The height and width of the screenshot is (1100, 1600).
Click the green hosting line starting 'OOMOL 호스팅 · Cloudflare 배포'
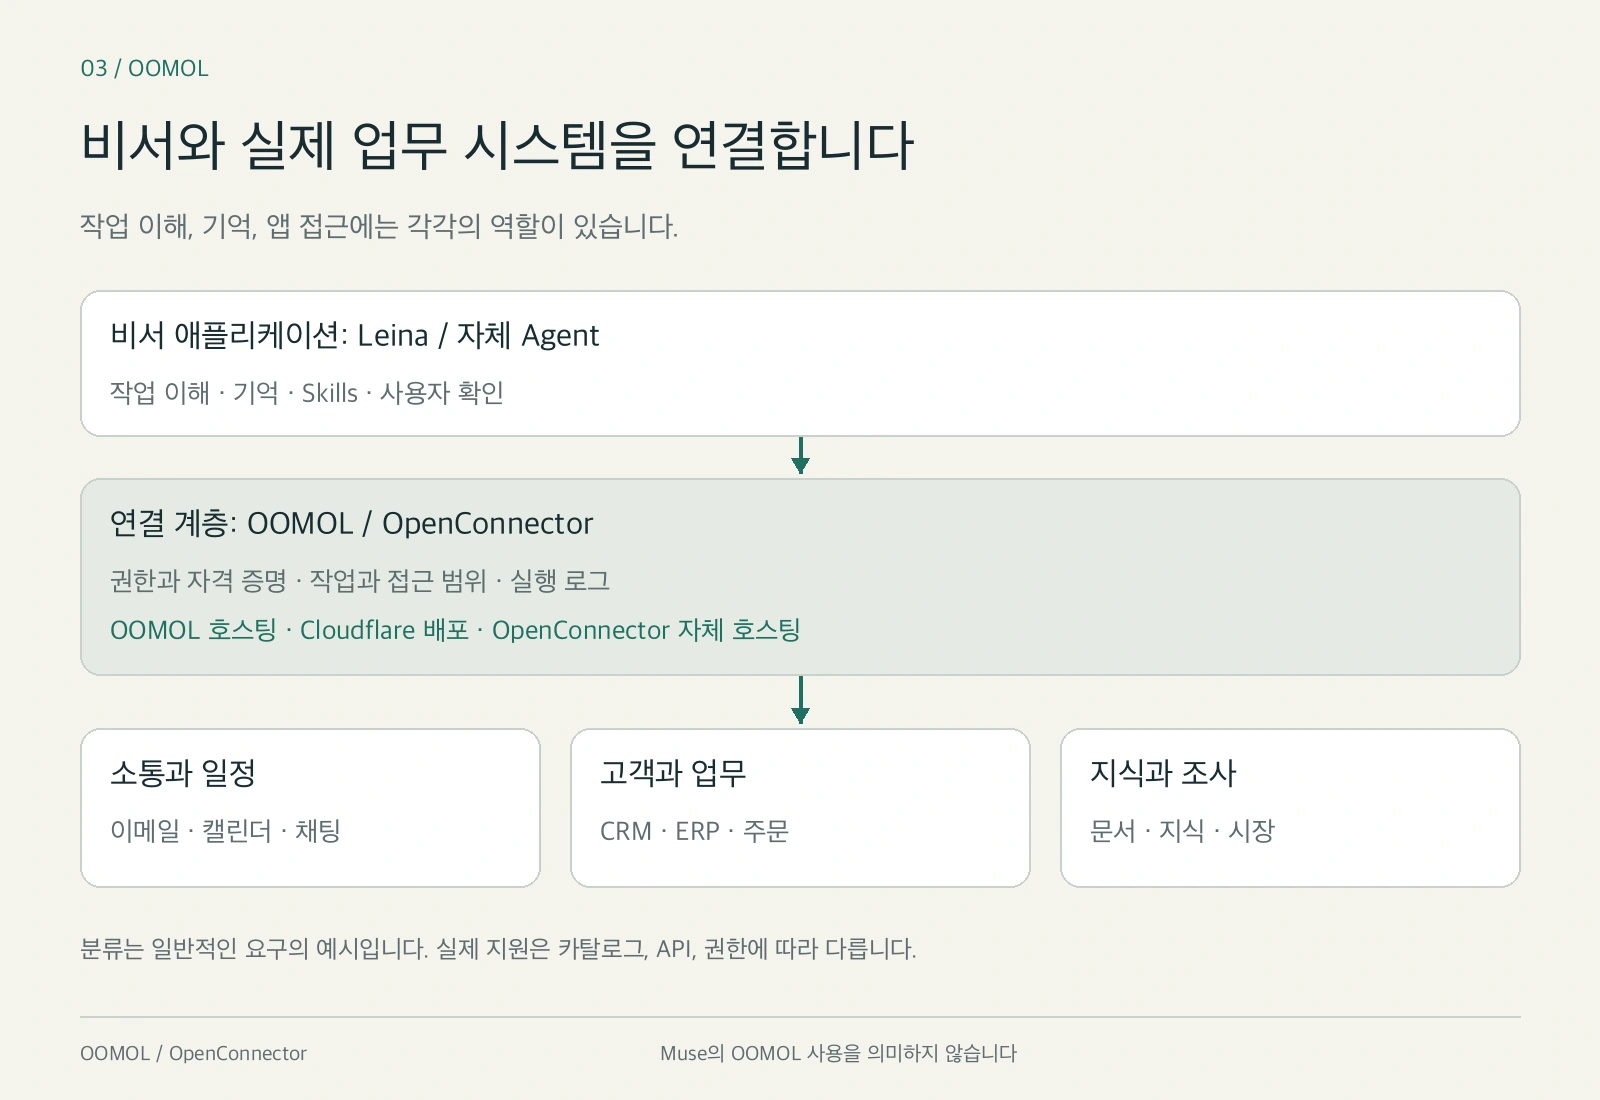(455, 630)
